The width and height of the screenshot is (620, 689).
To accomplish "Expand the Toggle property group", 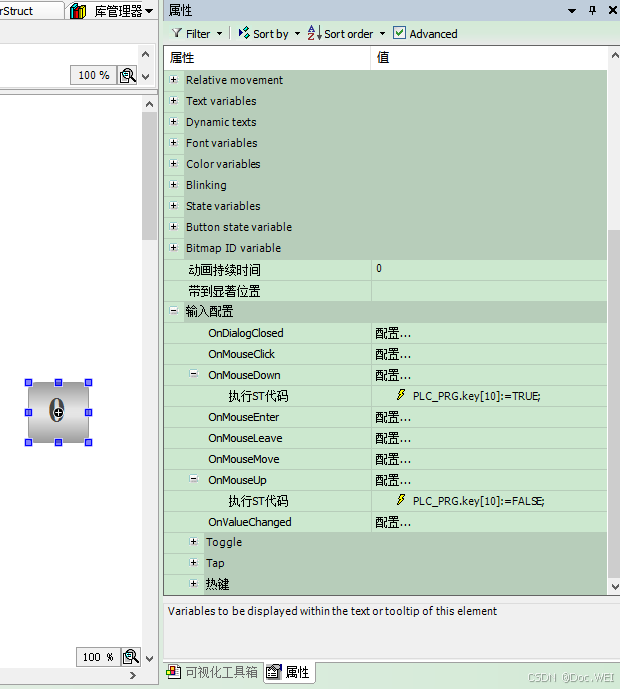I will point(193,542).
